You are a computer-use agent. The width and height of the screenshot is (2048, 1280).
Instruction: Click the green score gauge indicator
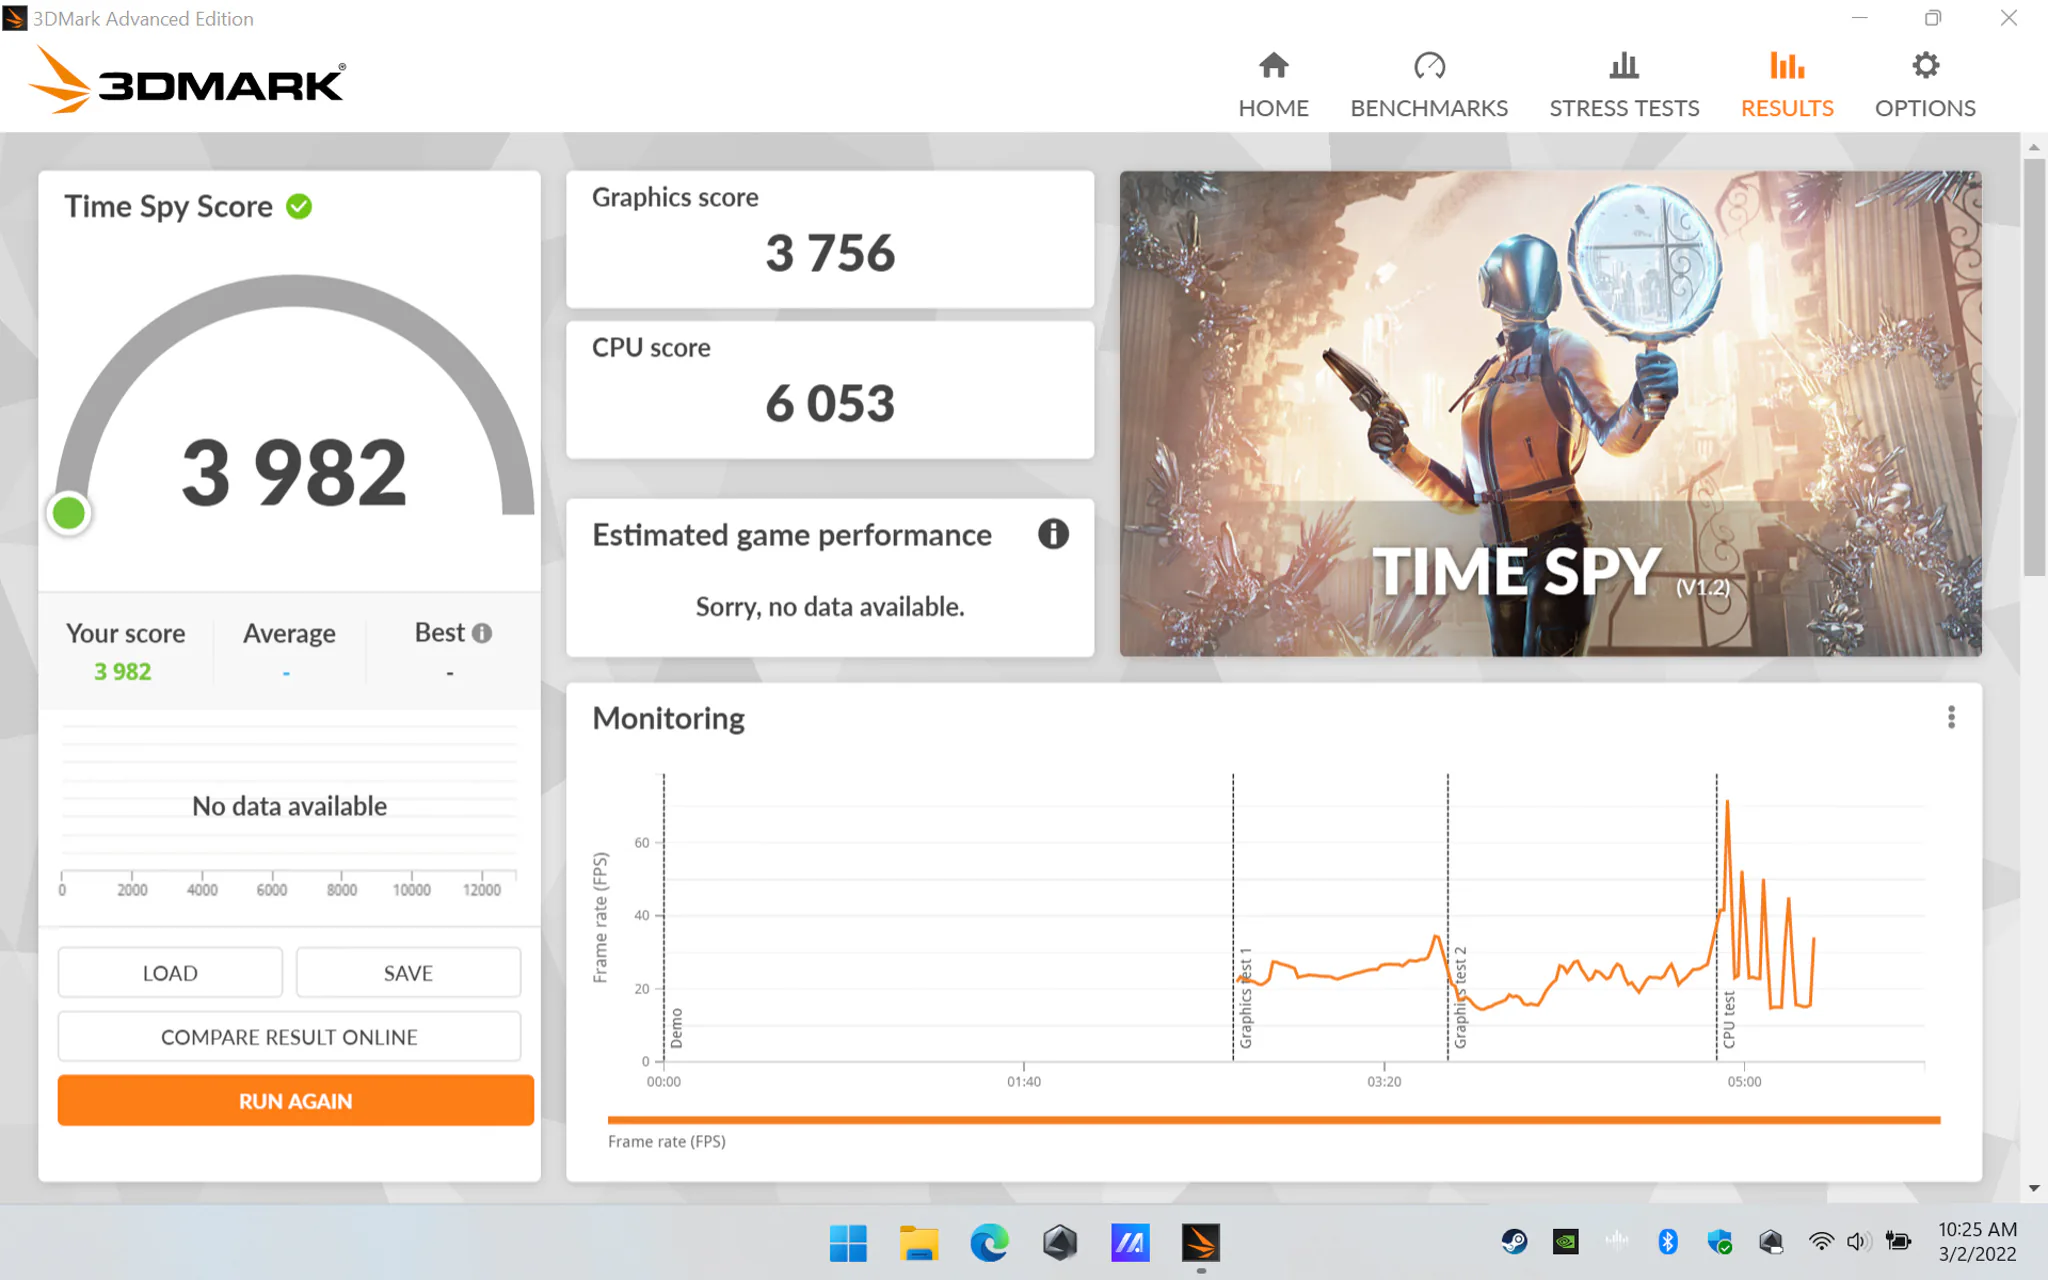click(69, 513)
